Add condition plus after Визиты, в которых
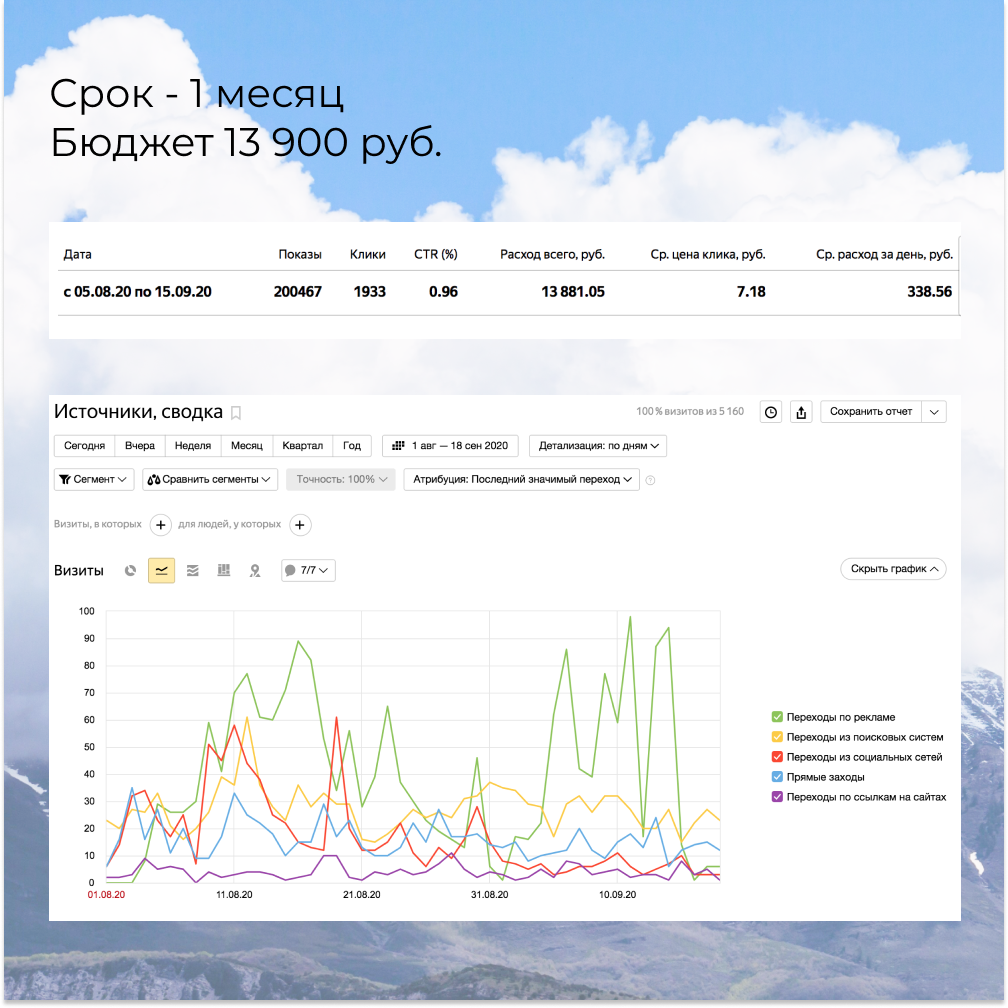 click(161, 525)
